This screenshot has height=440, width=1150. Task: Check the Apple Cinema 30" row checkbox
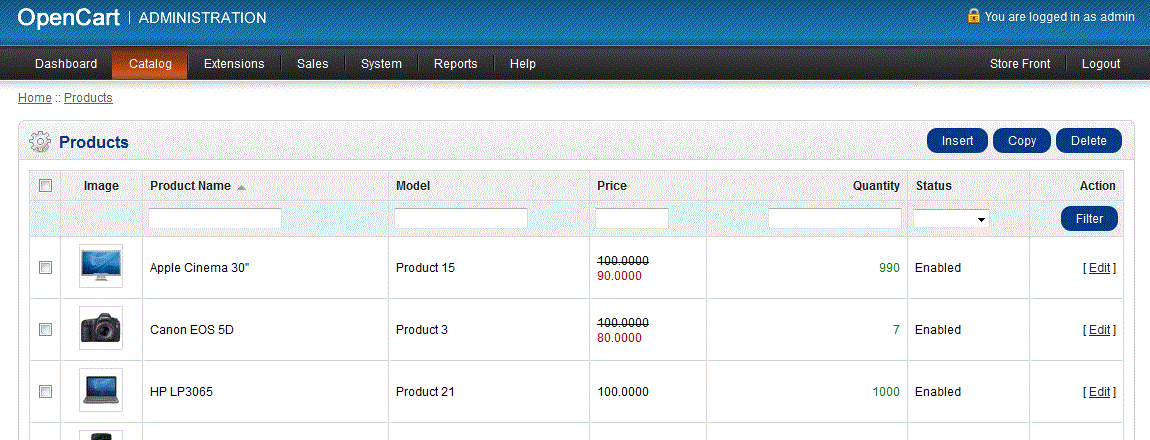(45, 267)
